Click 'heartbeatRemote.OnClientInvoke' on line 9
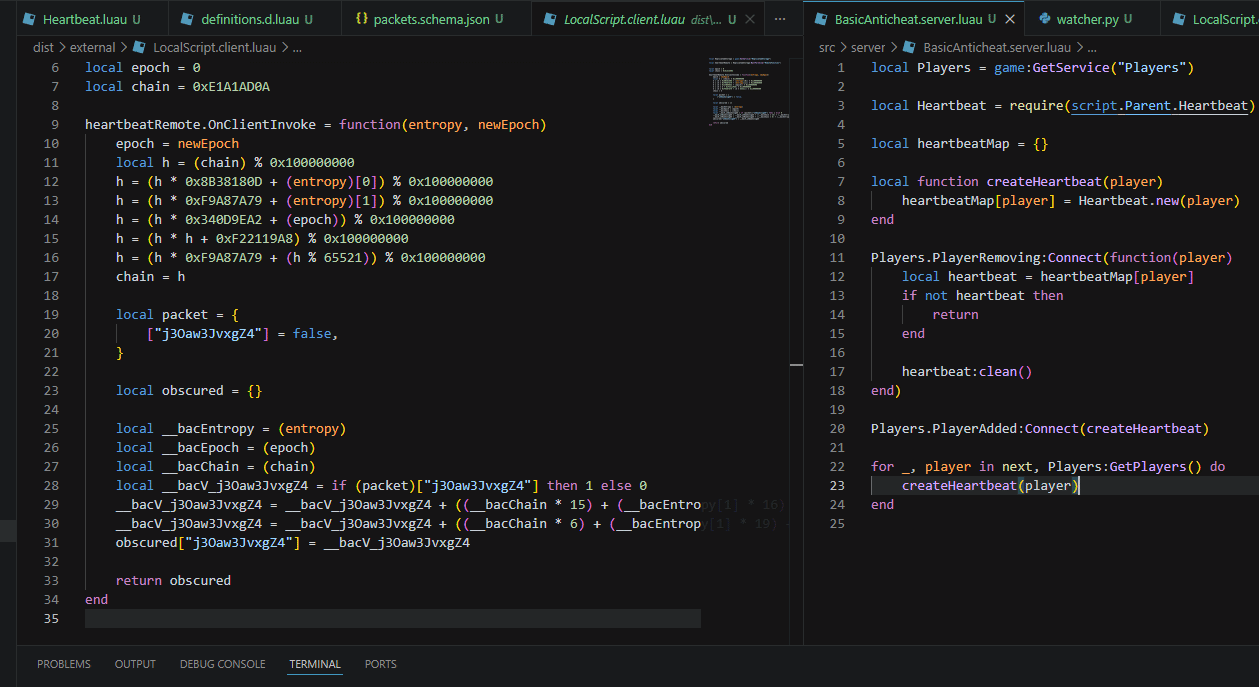 click(200, 124)
